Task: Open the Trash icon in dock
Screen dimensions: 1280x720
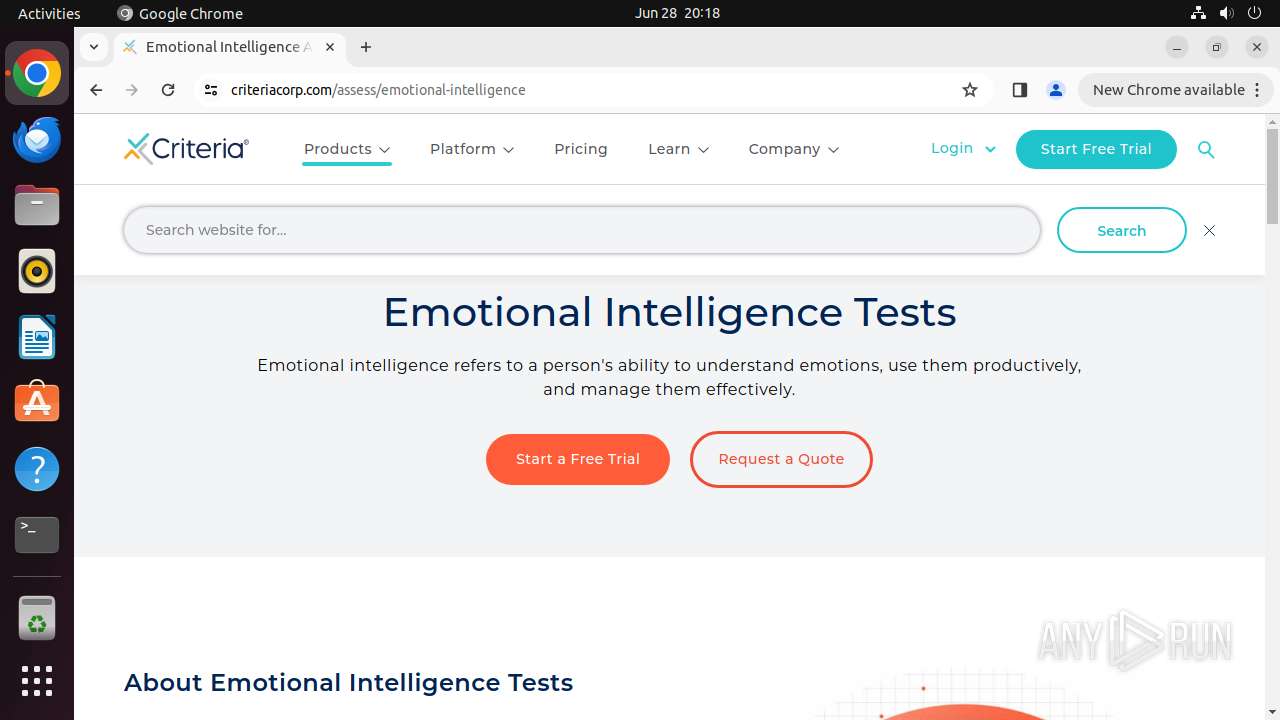Action: (x=37, y=618)
